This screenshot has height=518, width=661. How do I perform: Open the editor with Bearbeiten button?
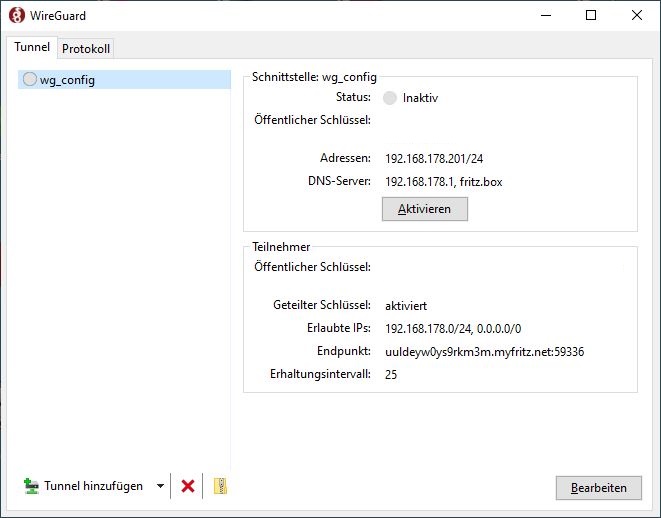598,488
